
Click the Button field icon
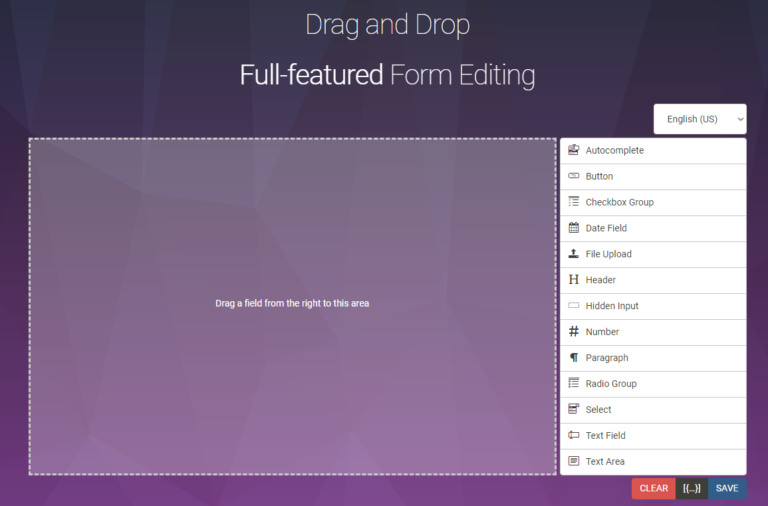click(574, 176)
